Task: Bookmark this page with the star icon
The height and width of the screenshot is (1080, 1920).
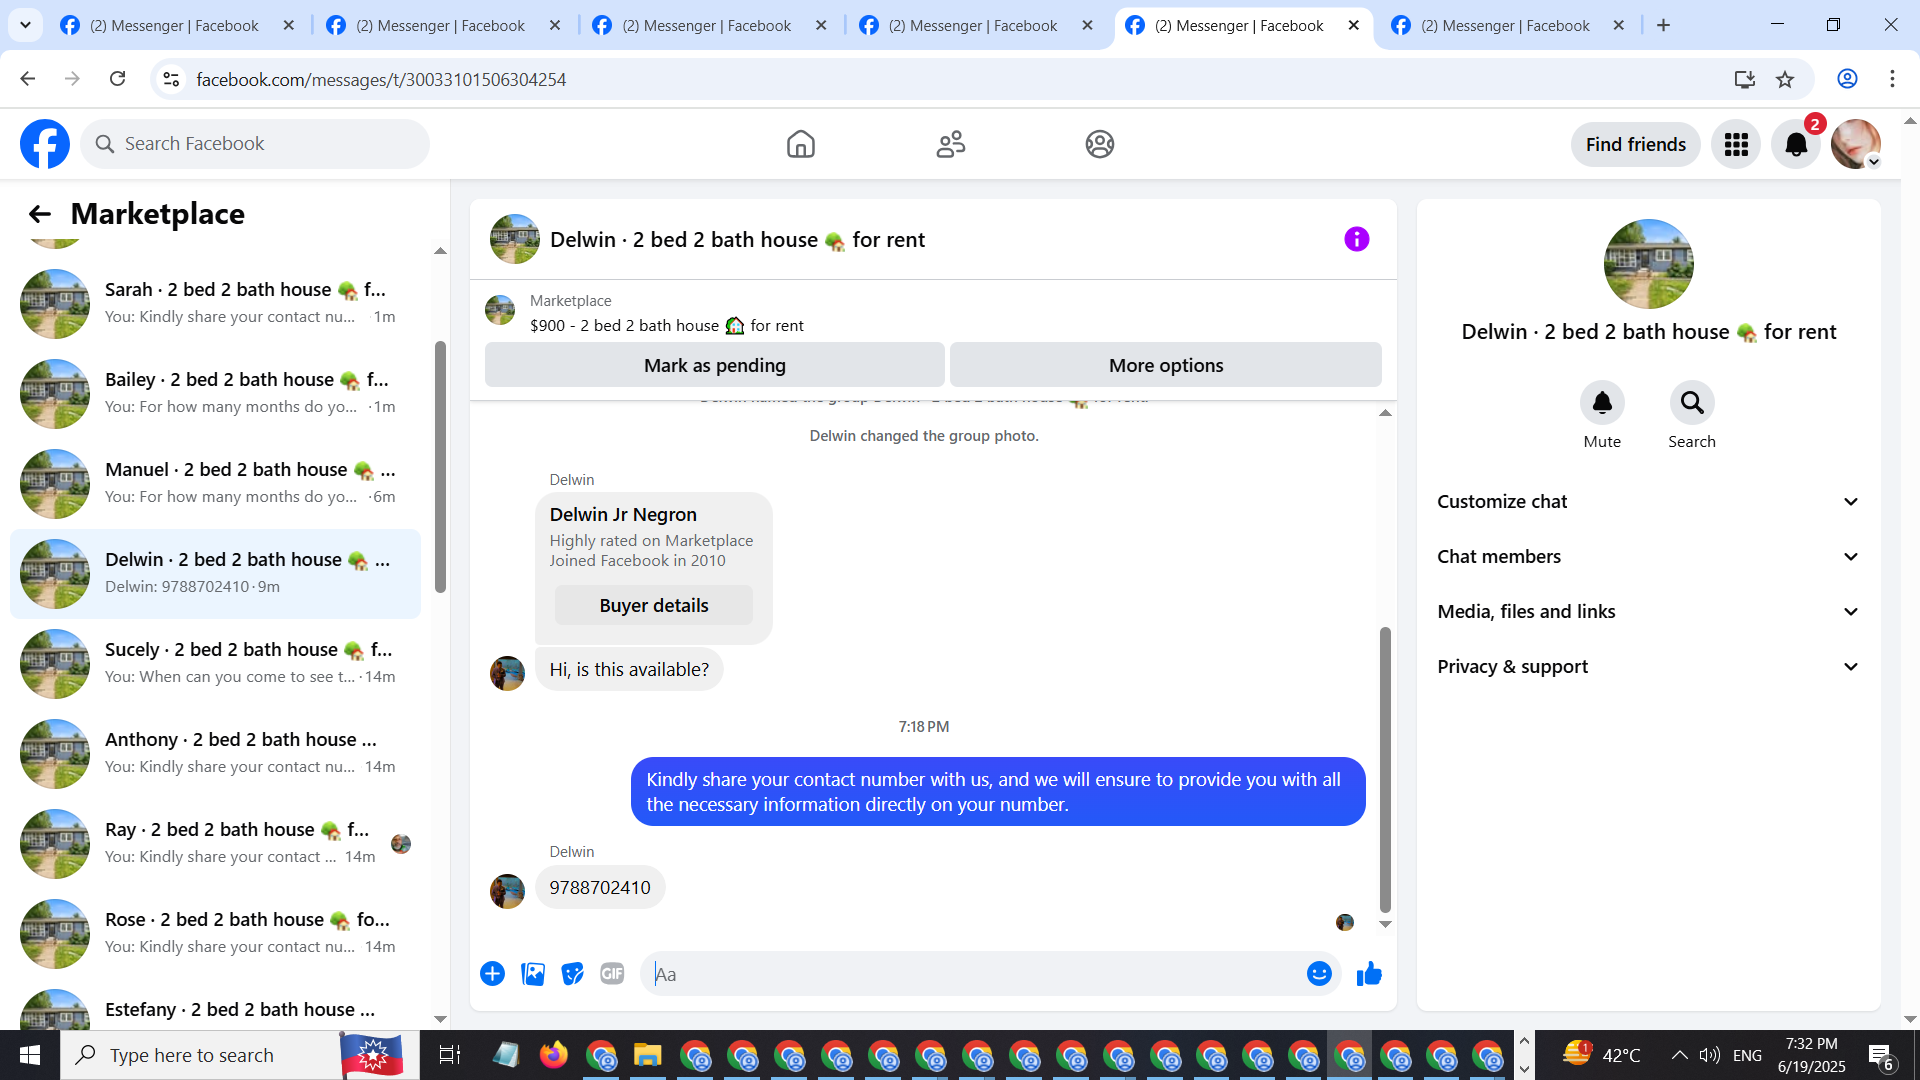Action: pyautogui.click(x=1785, y=79)
